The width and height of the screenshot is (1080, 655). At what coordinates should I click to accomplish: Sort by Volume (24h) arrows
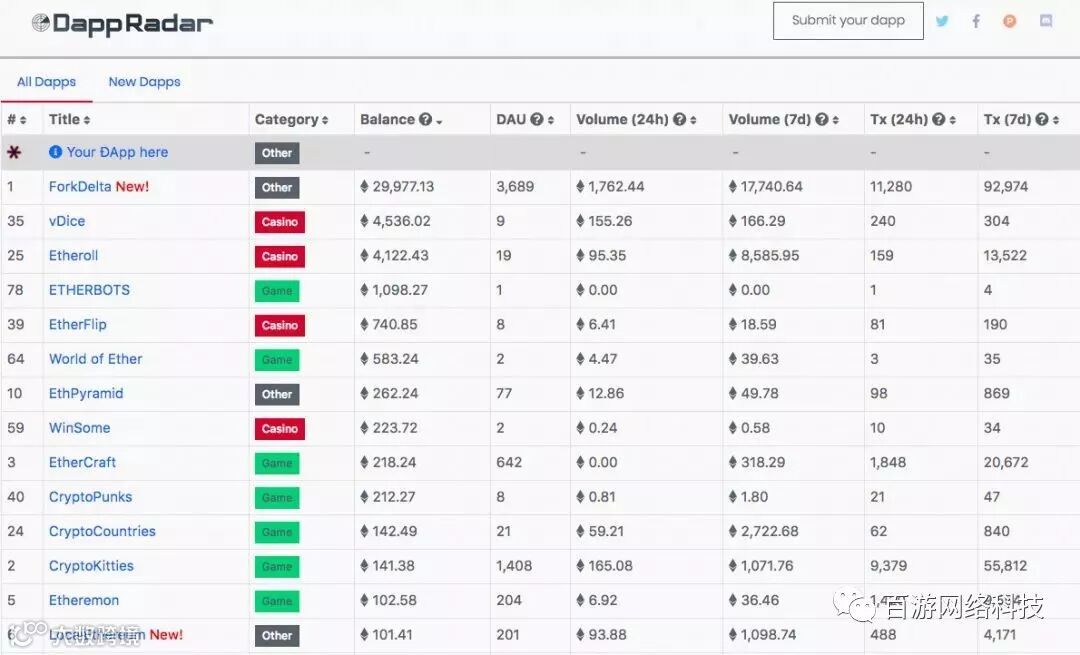click(x=693, y=120)
